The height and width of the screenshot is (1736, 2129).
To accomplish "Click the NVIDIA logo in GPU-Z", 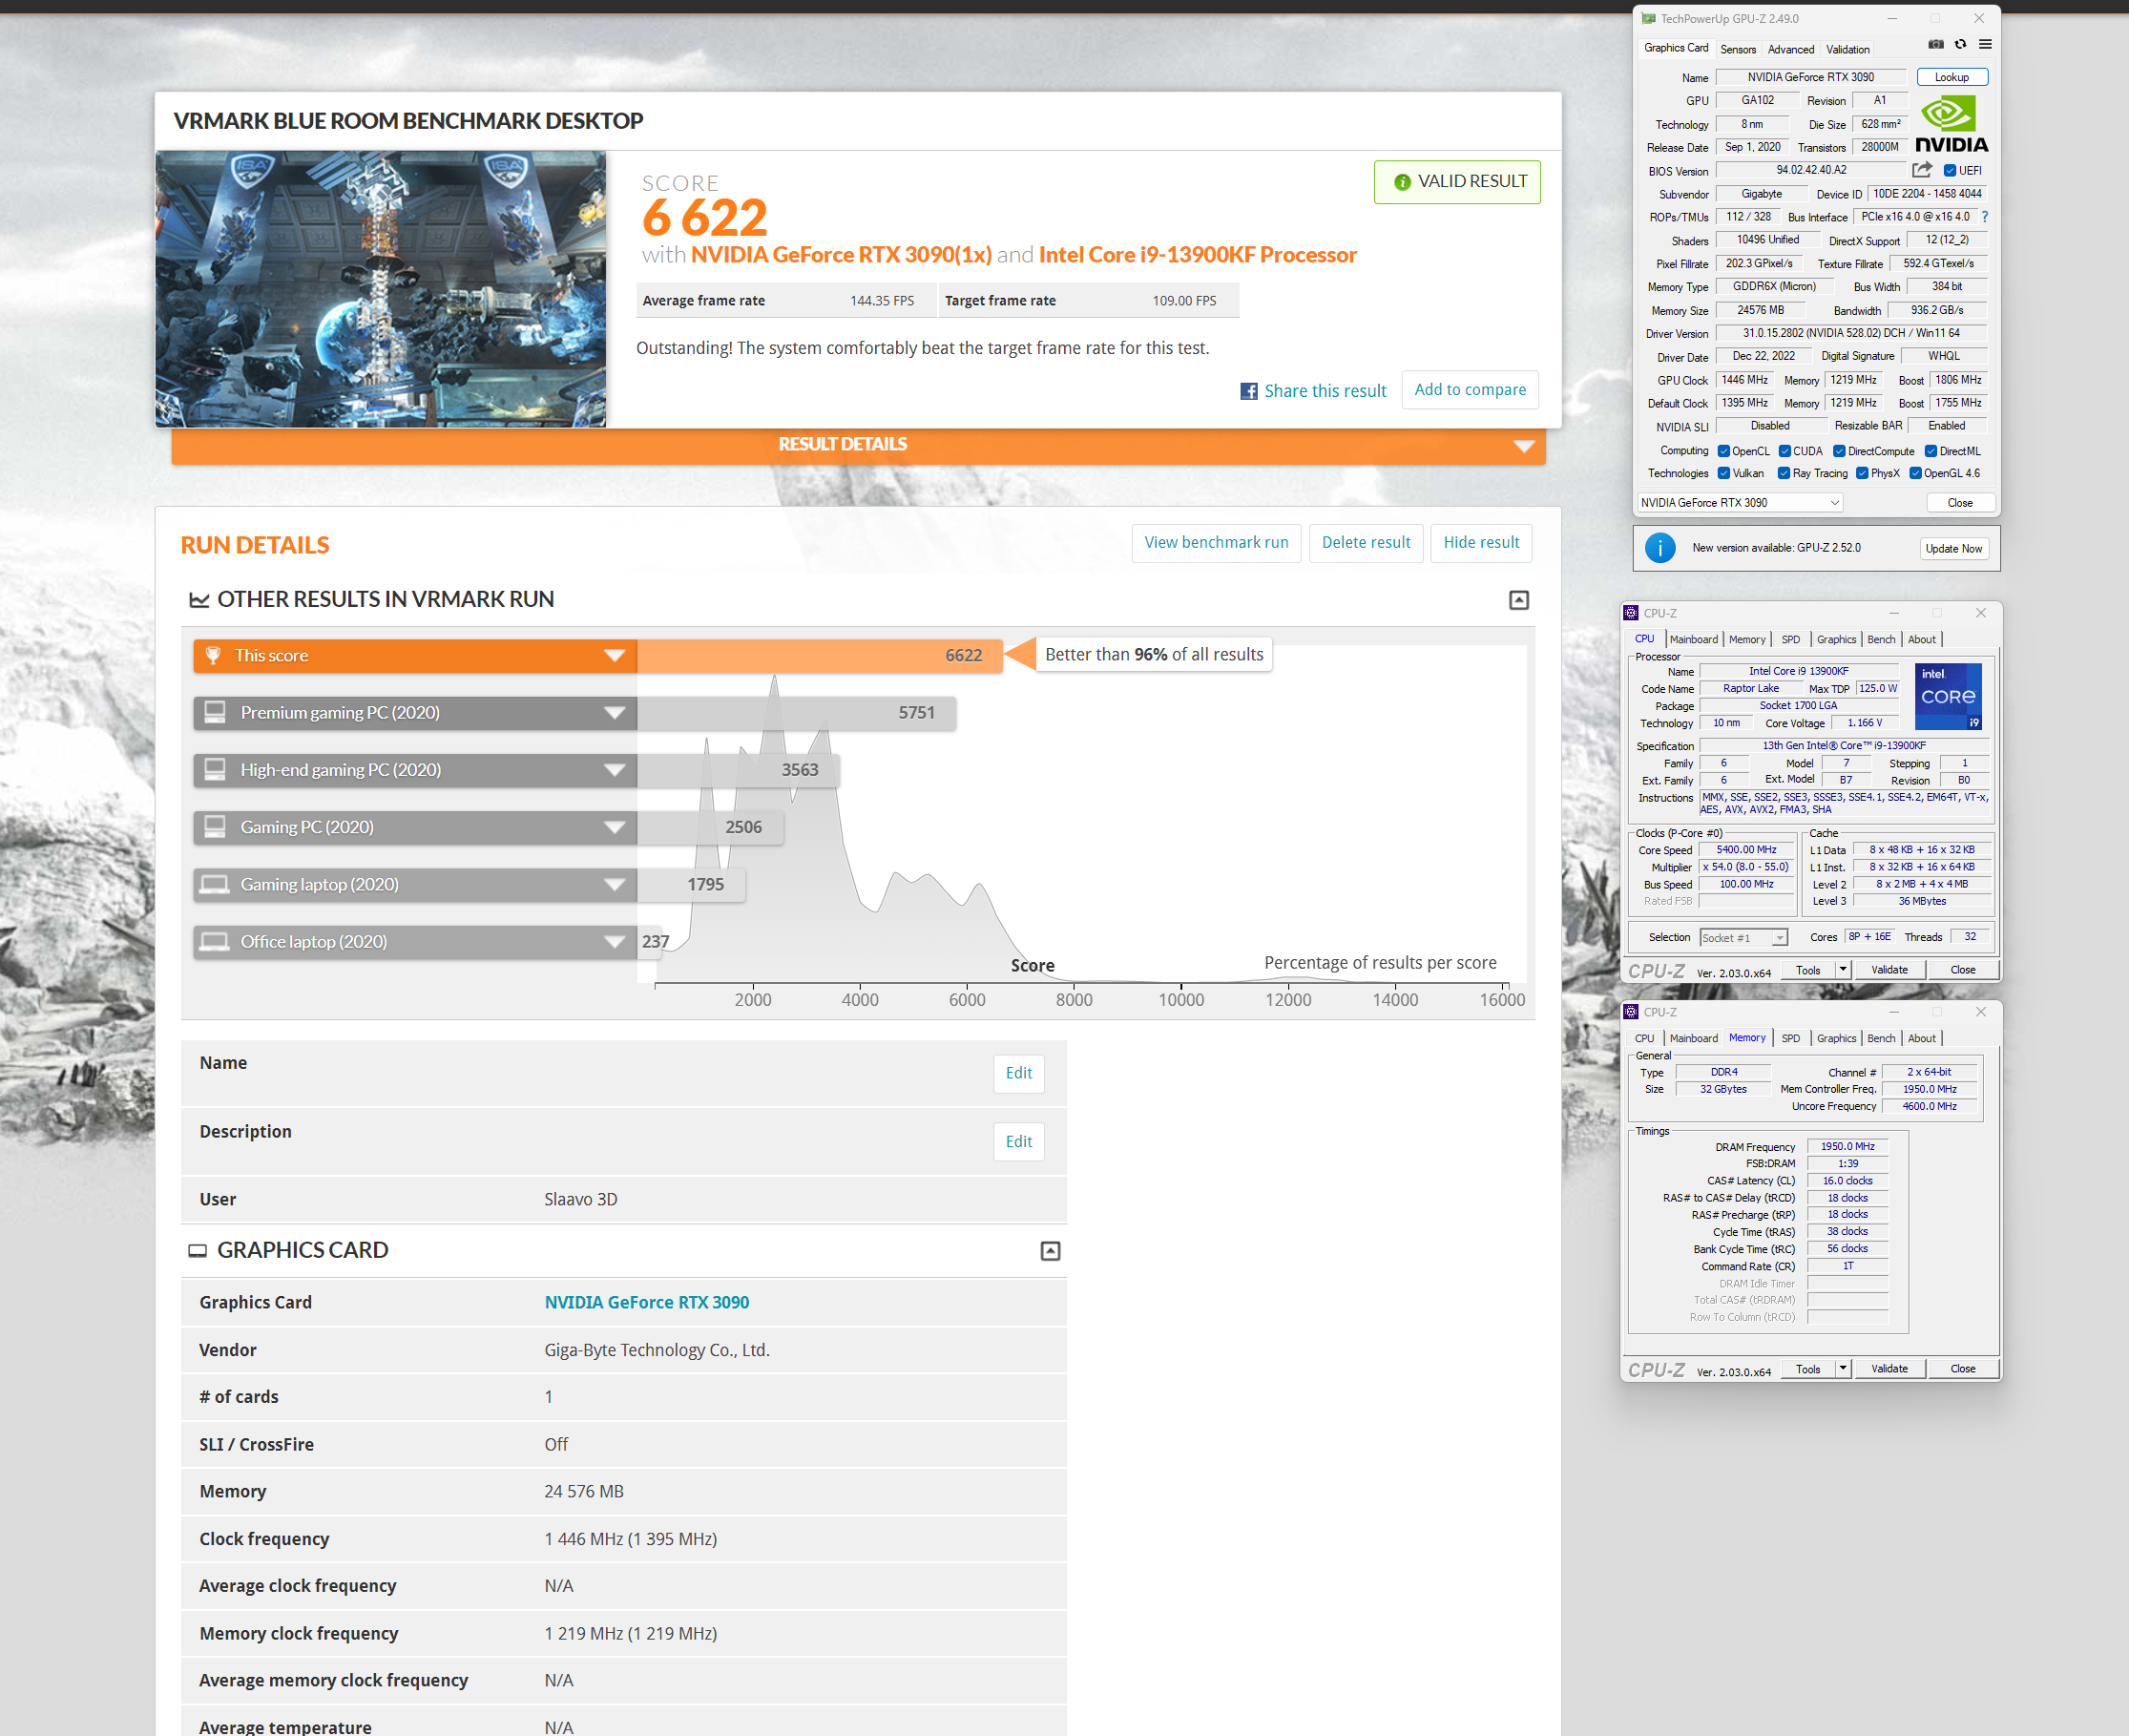I will pyautogui.click(x=1952, y=124).
